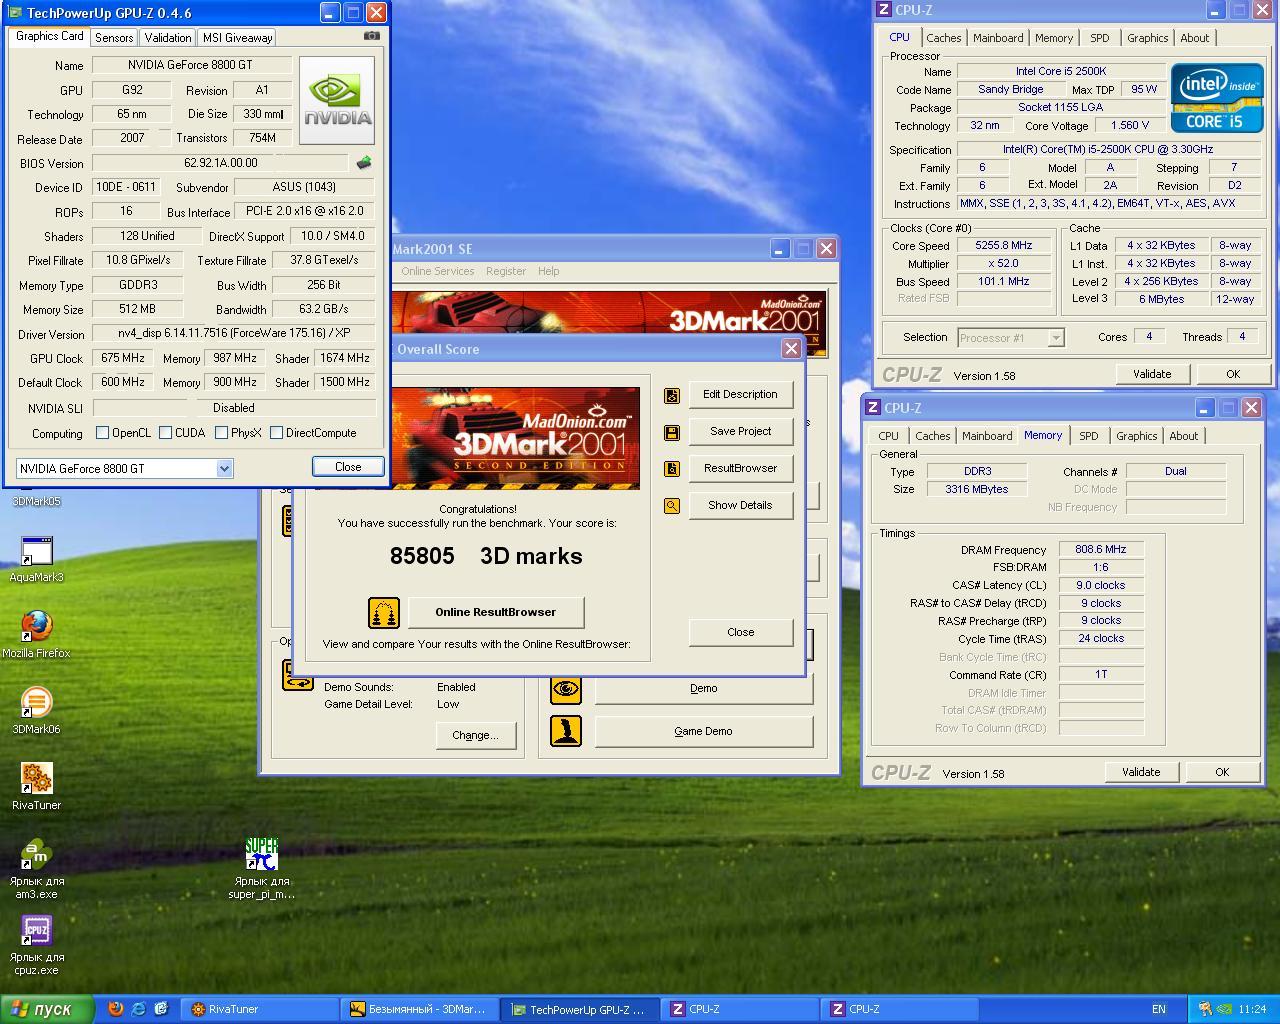This screenshot has height=1024, width=1280.
Task: Click the BIOS save chip icon in GPU-Z
Action: [364, 162]
